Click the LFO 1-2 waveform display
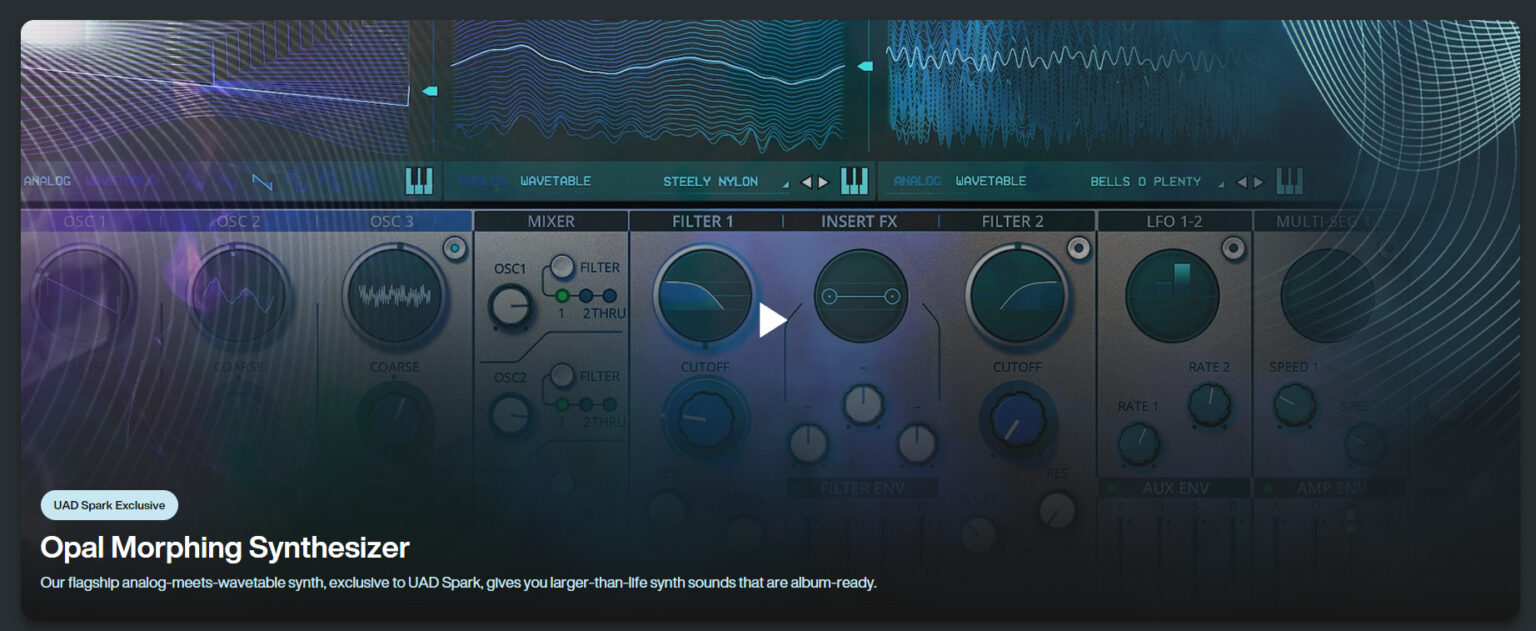The image size is (1536, 631). coord(1172,290)
